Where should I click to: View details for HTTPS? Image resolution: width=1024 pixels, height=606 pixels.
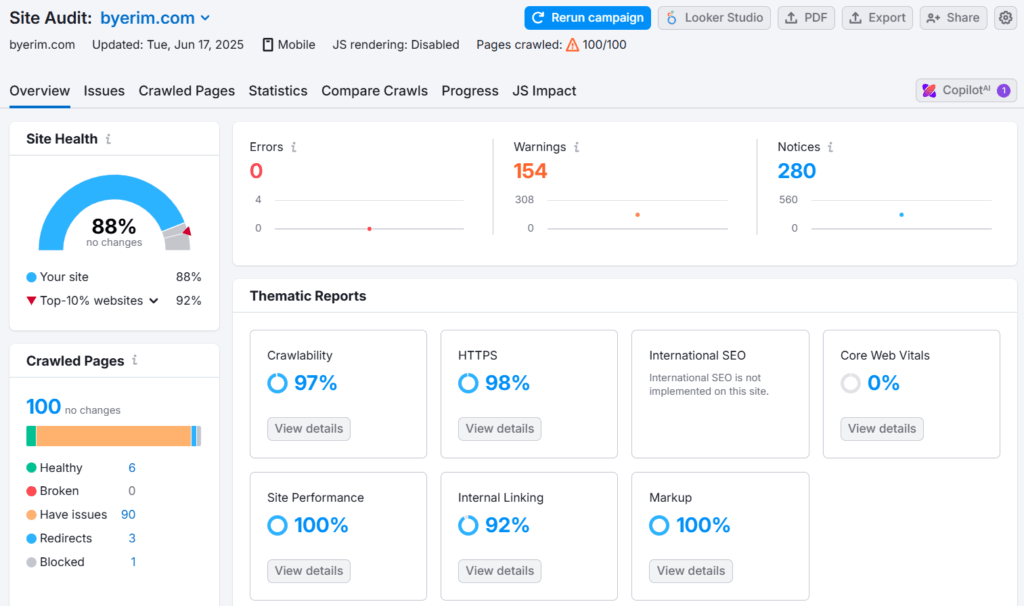500,429
